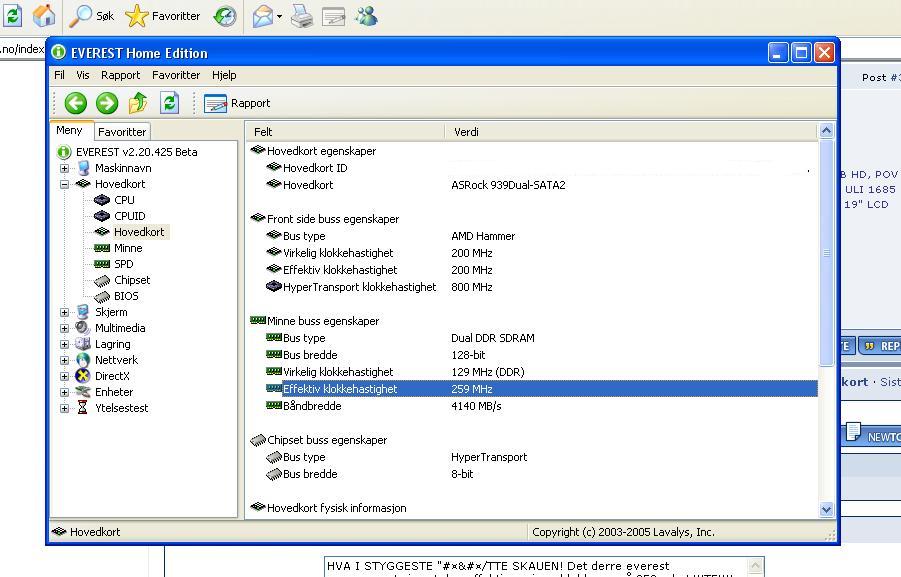This screenshot has height=577, width=901.
Task: Select BIOS tree item
Action: (126, 297)
